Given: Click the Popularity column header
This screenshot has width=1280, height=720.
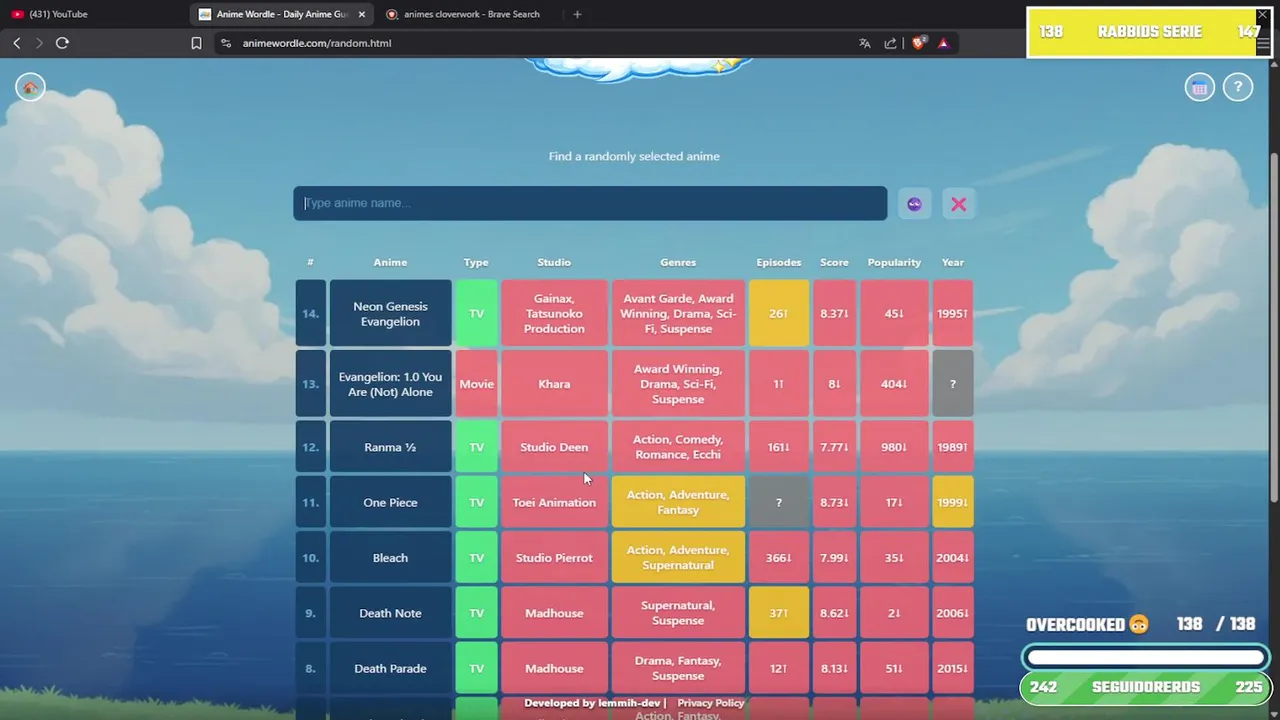Looking at the screenshot, I should pyautogui.click(x=894, y=262).
